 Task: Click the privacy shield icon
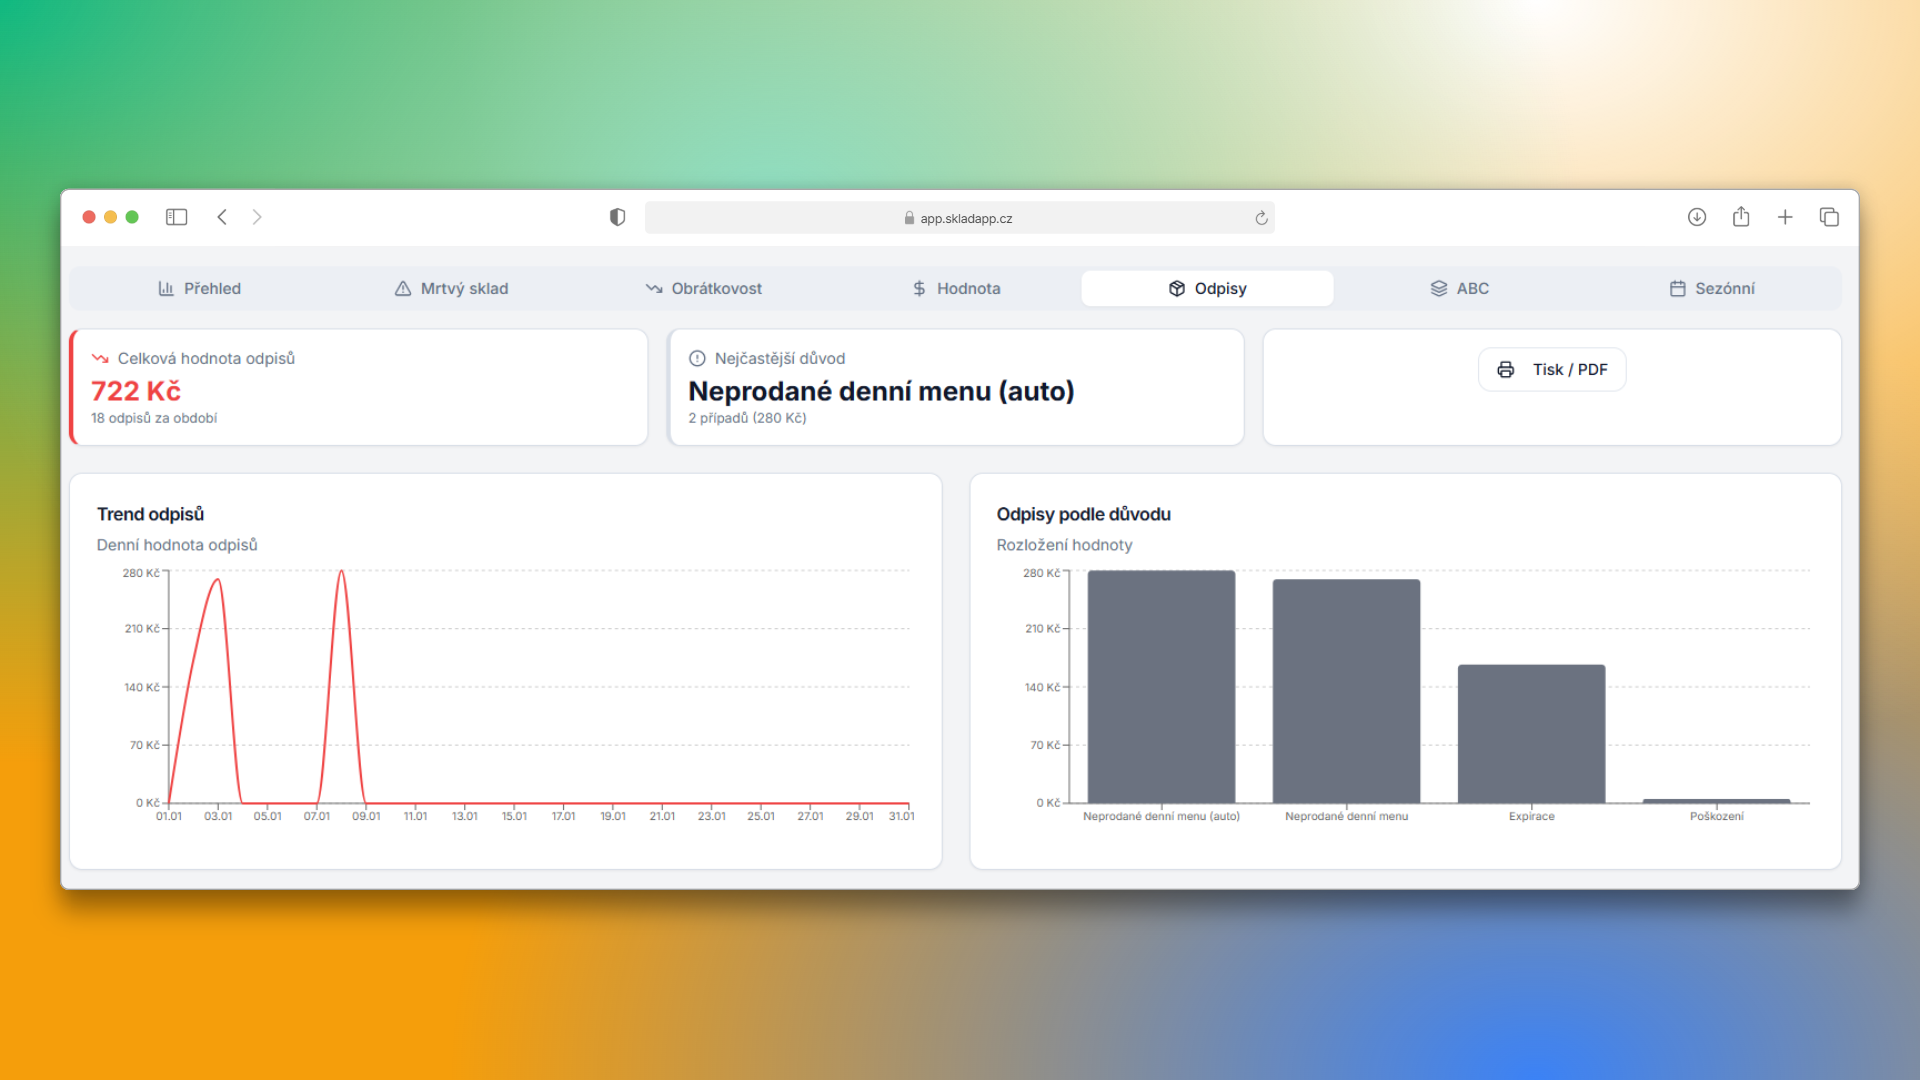[617, 217]
